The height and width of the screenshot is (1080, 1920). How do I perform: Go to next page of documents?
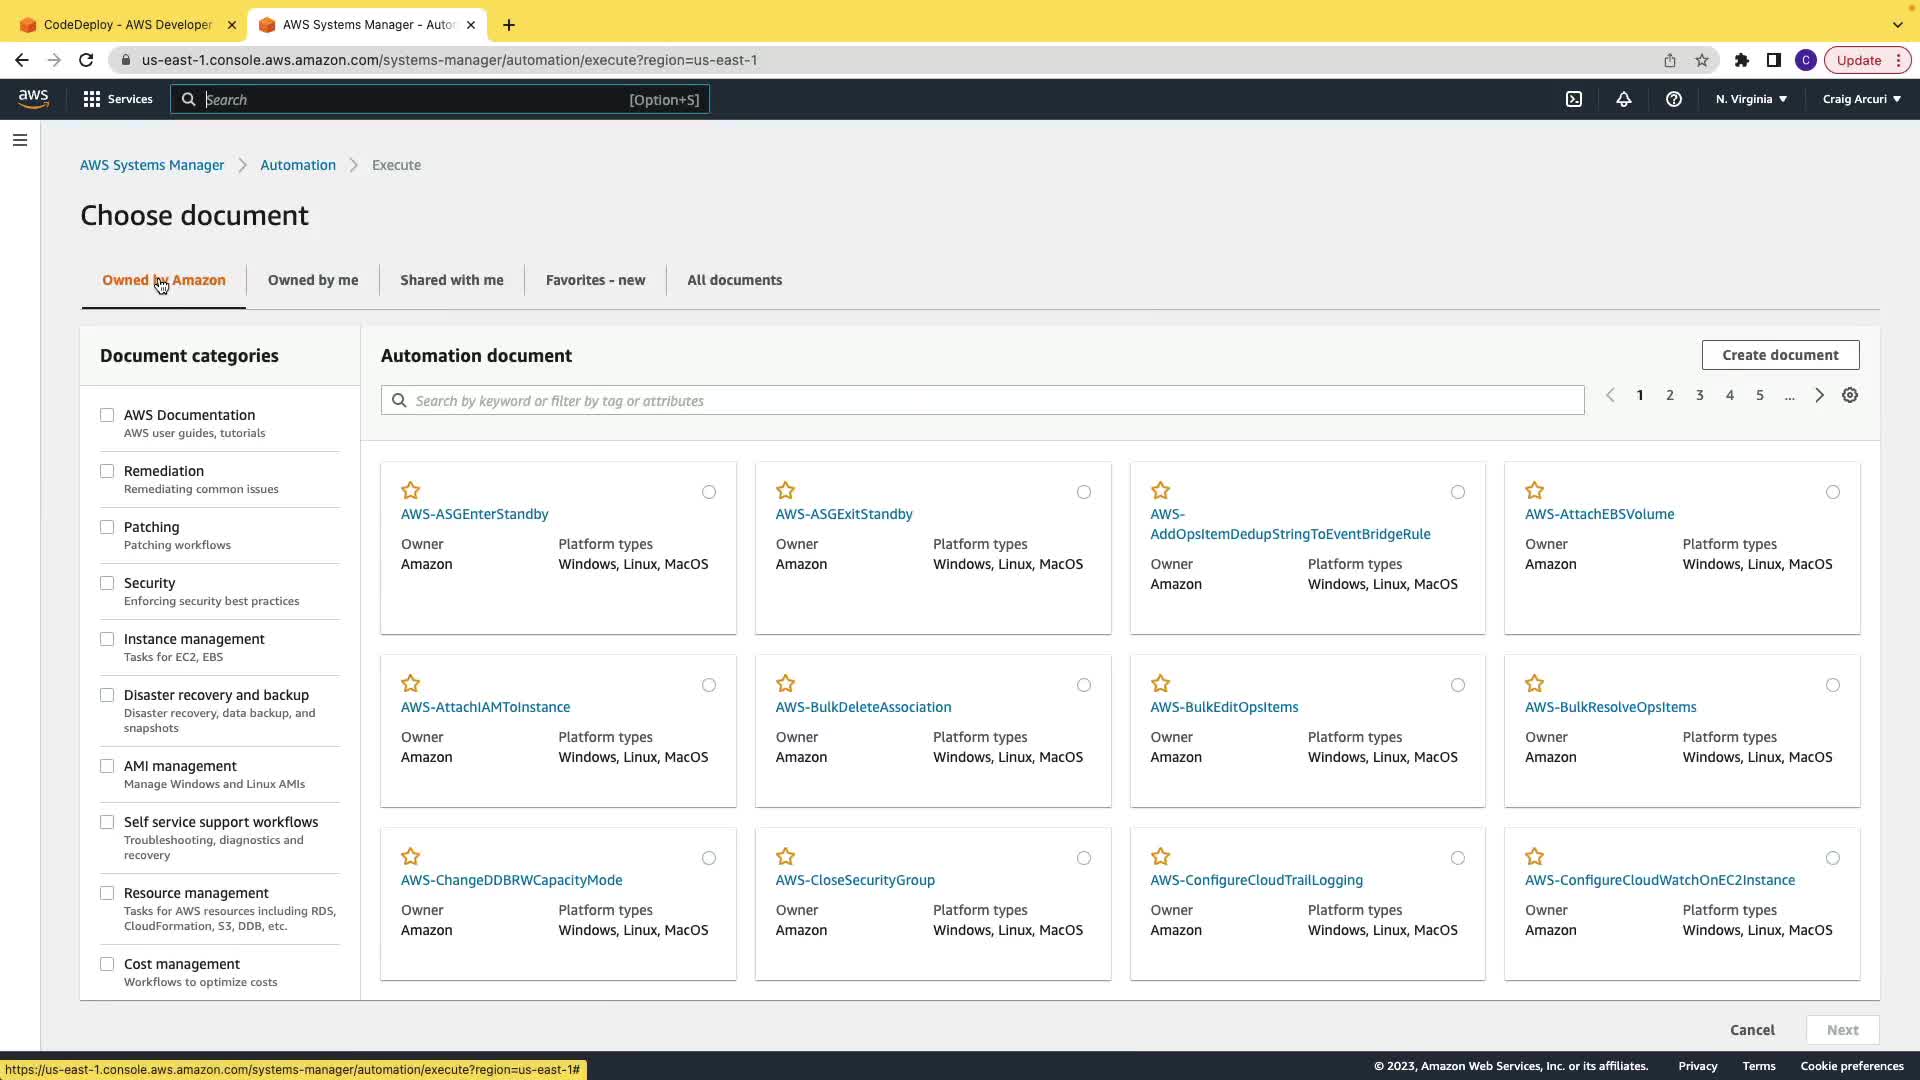[1819, 395]
